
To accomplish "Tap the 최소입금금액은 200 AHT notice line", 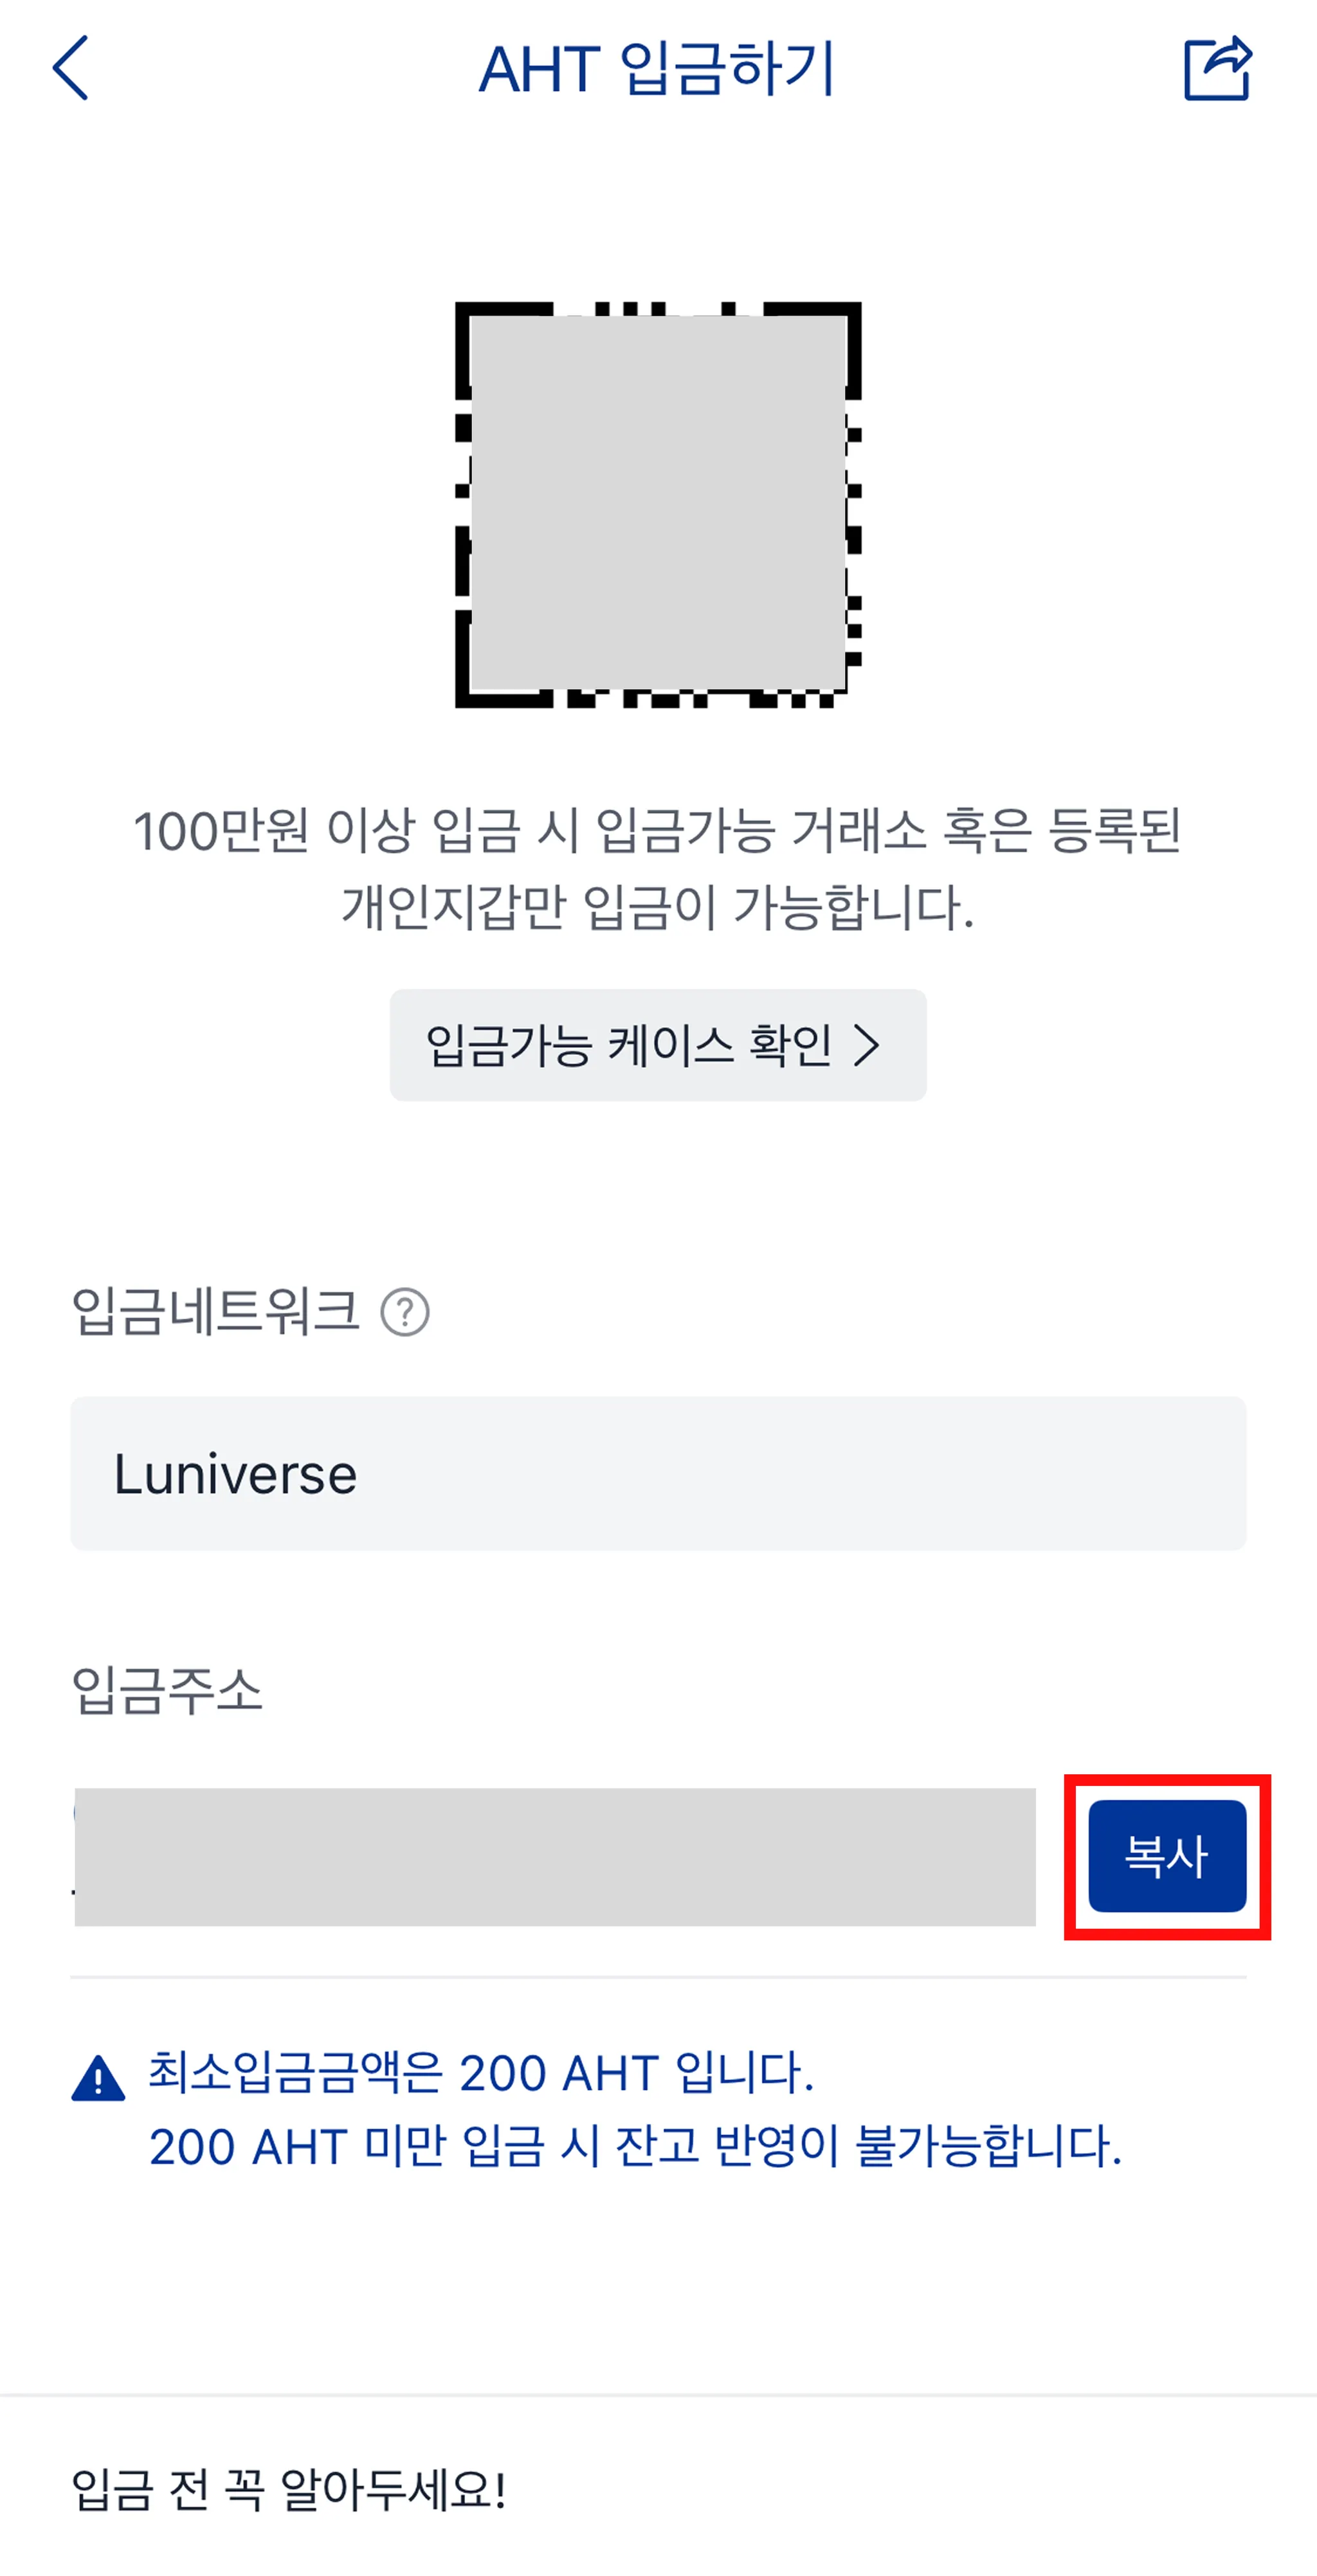I will pos(481,2072).
